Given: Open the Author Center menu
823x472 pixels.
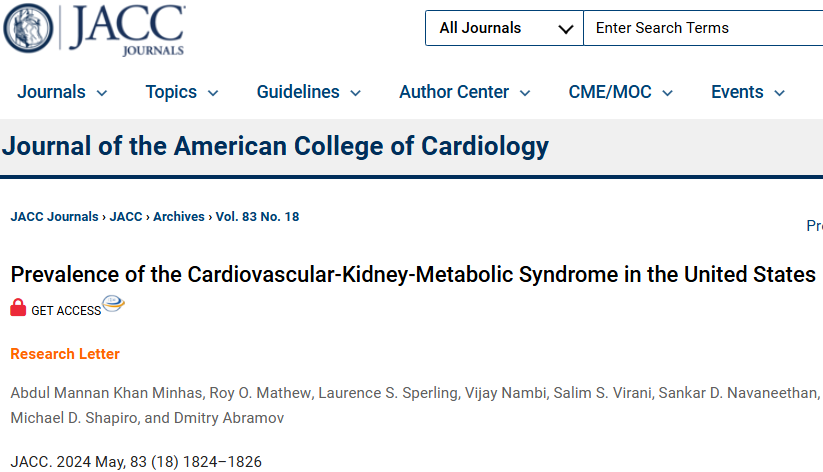Looking at the screenshot, I should click(x=465, y=92).
